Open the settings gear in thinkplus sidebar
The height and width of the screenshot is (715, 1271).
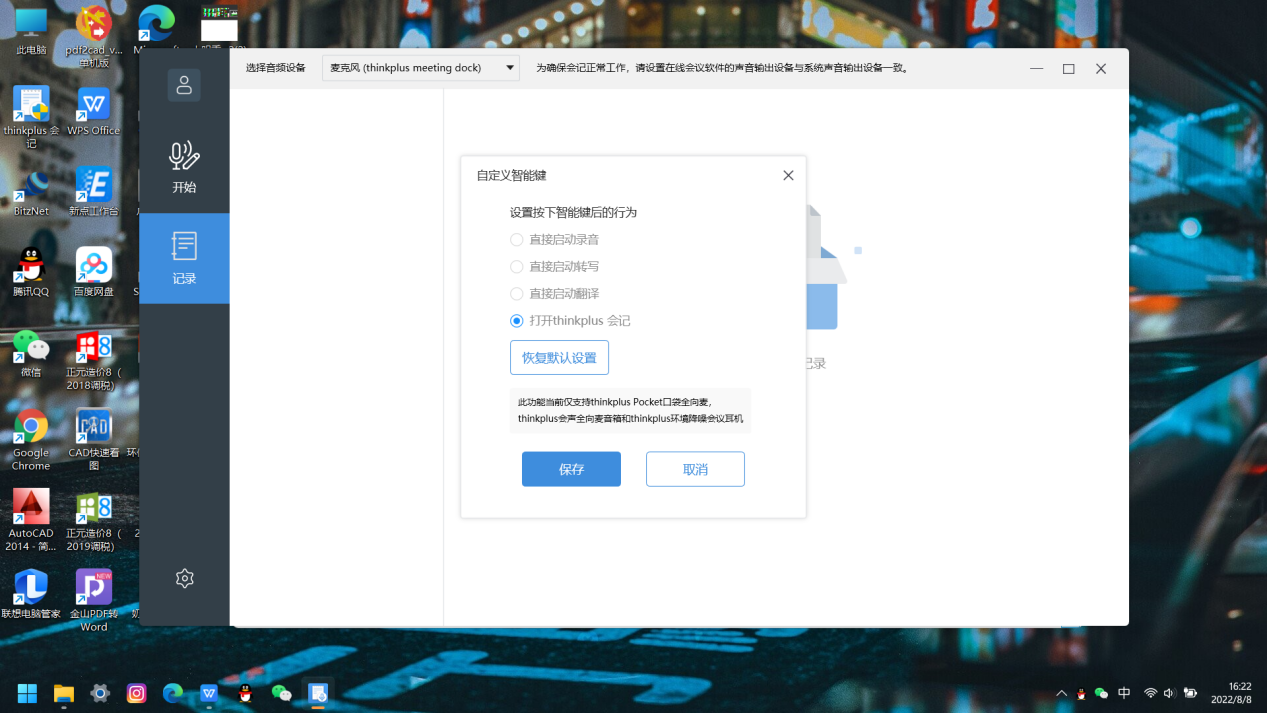(184, 580)
